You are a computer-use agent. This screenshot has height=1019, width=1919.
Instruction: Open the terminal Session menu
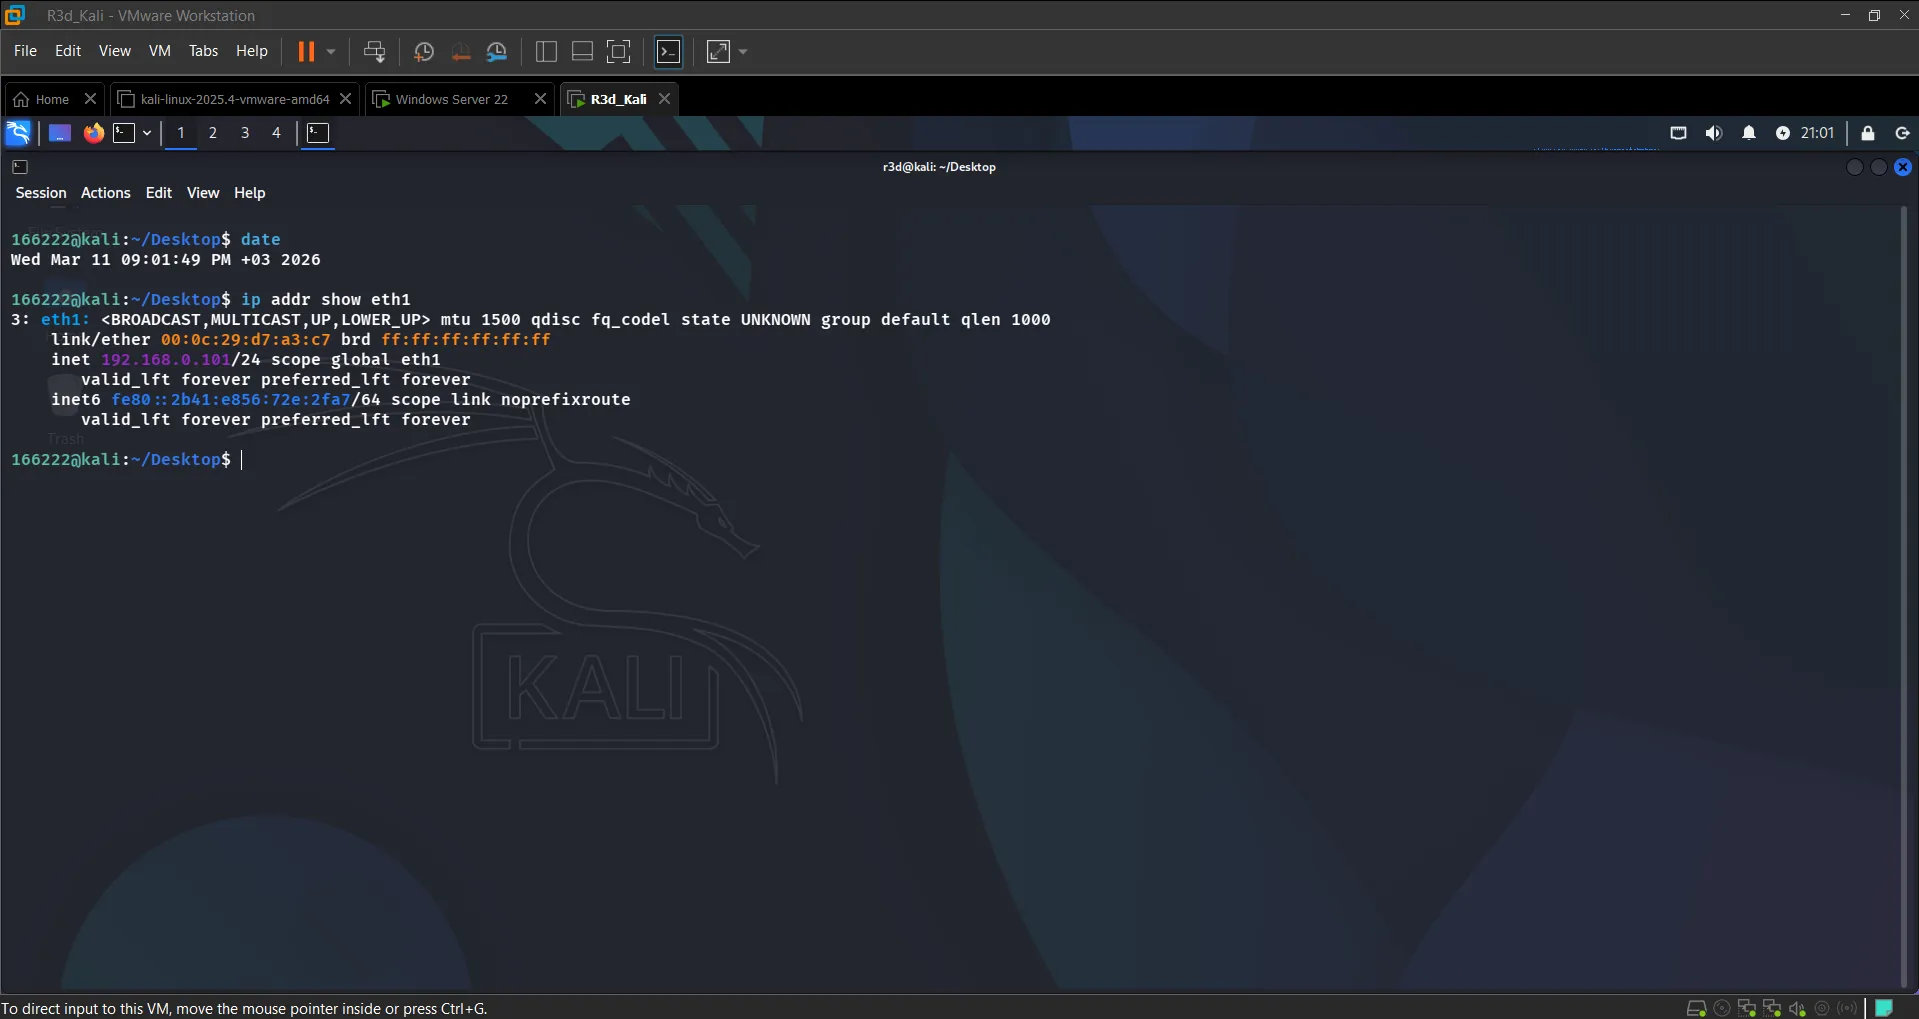coord(41,193)
